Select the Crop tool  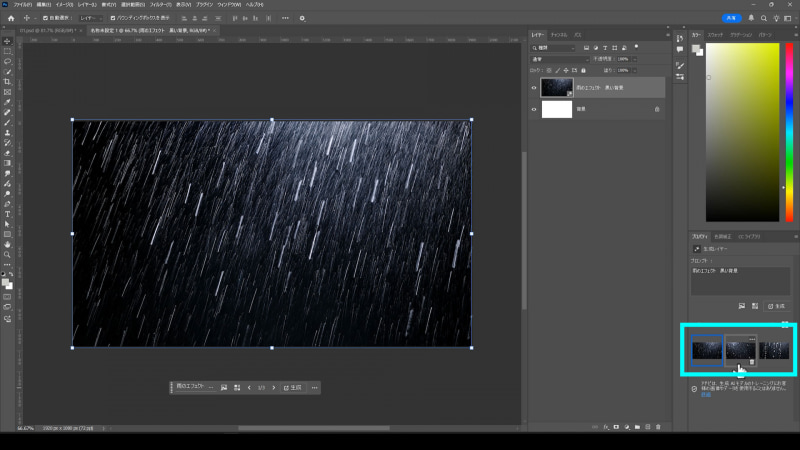tap(7, 81)
